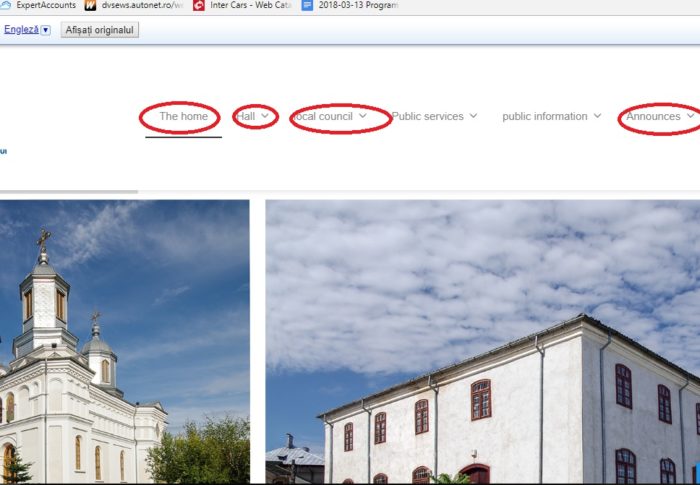This screenshot has width=700, height=485.
Task: Open the Inter Cars Web Catalog bookmark
Action: click(243, 5)
